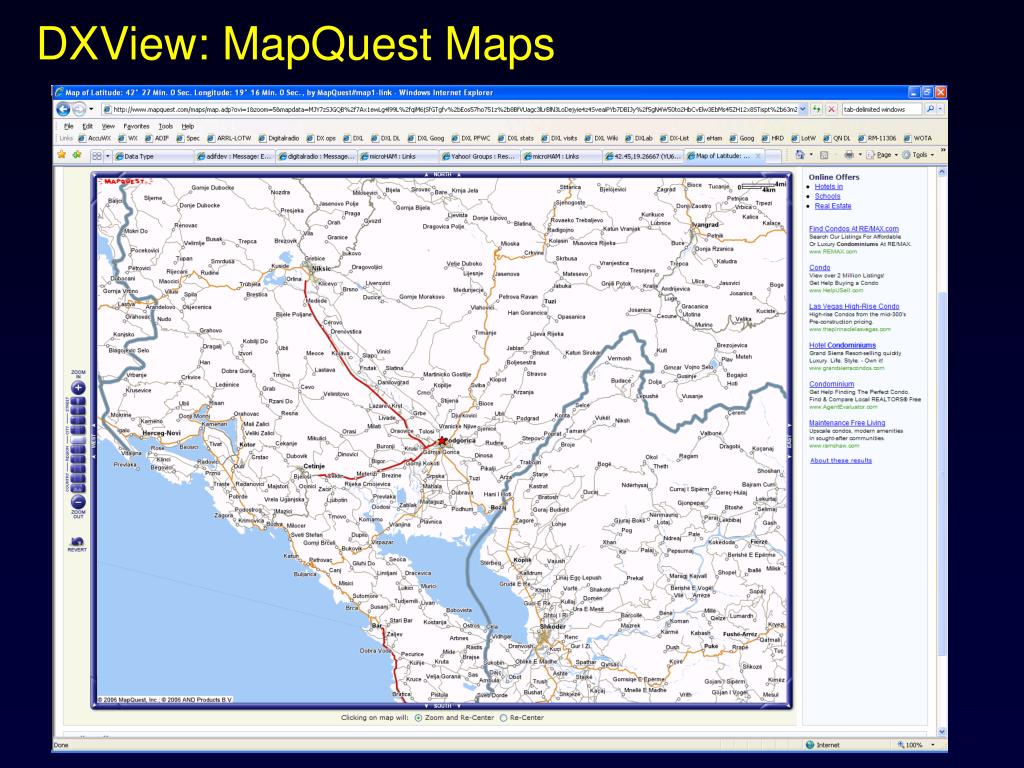The image size is (1024, 768).
Task: Open the Edit menu
Action: tap(88, 126)
